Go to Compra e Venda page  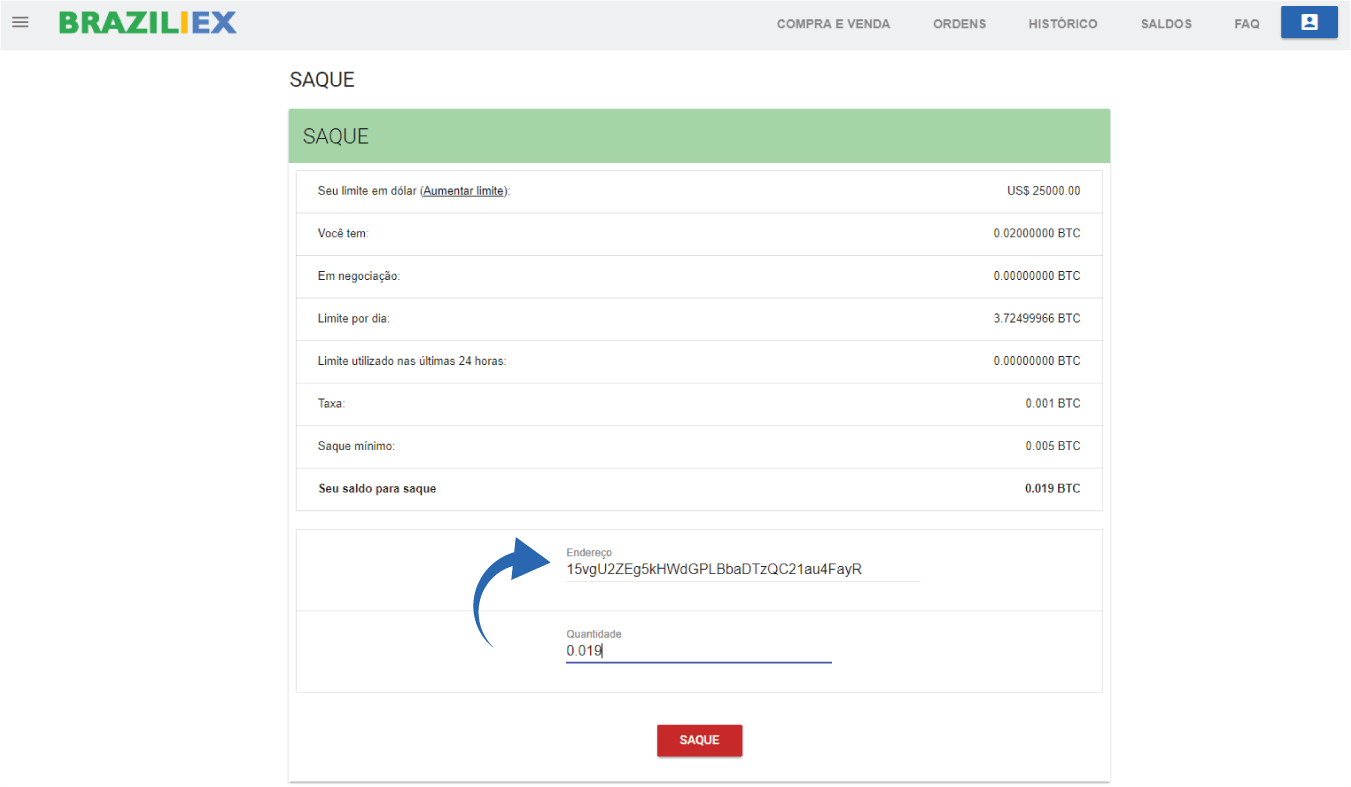point(833,24)
